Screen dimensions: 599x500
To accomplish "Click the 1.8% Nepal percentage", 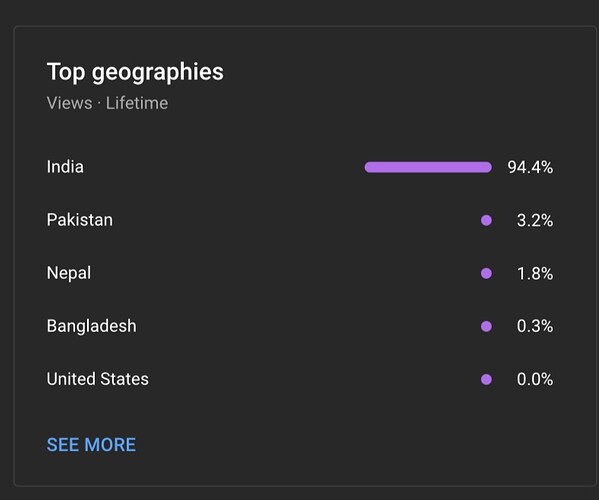I will tap(535, 273).
